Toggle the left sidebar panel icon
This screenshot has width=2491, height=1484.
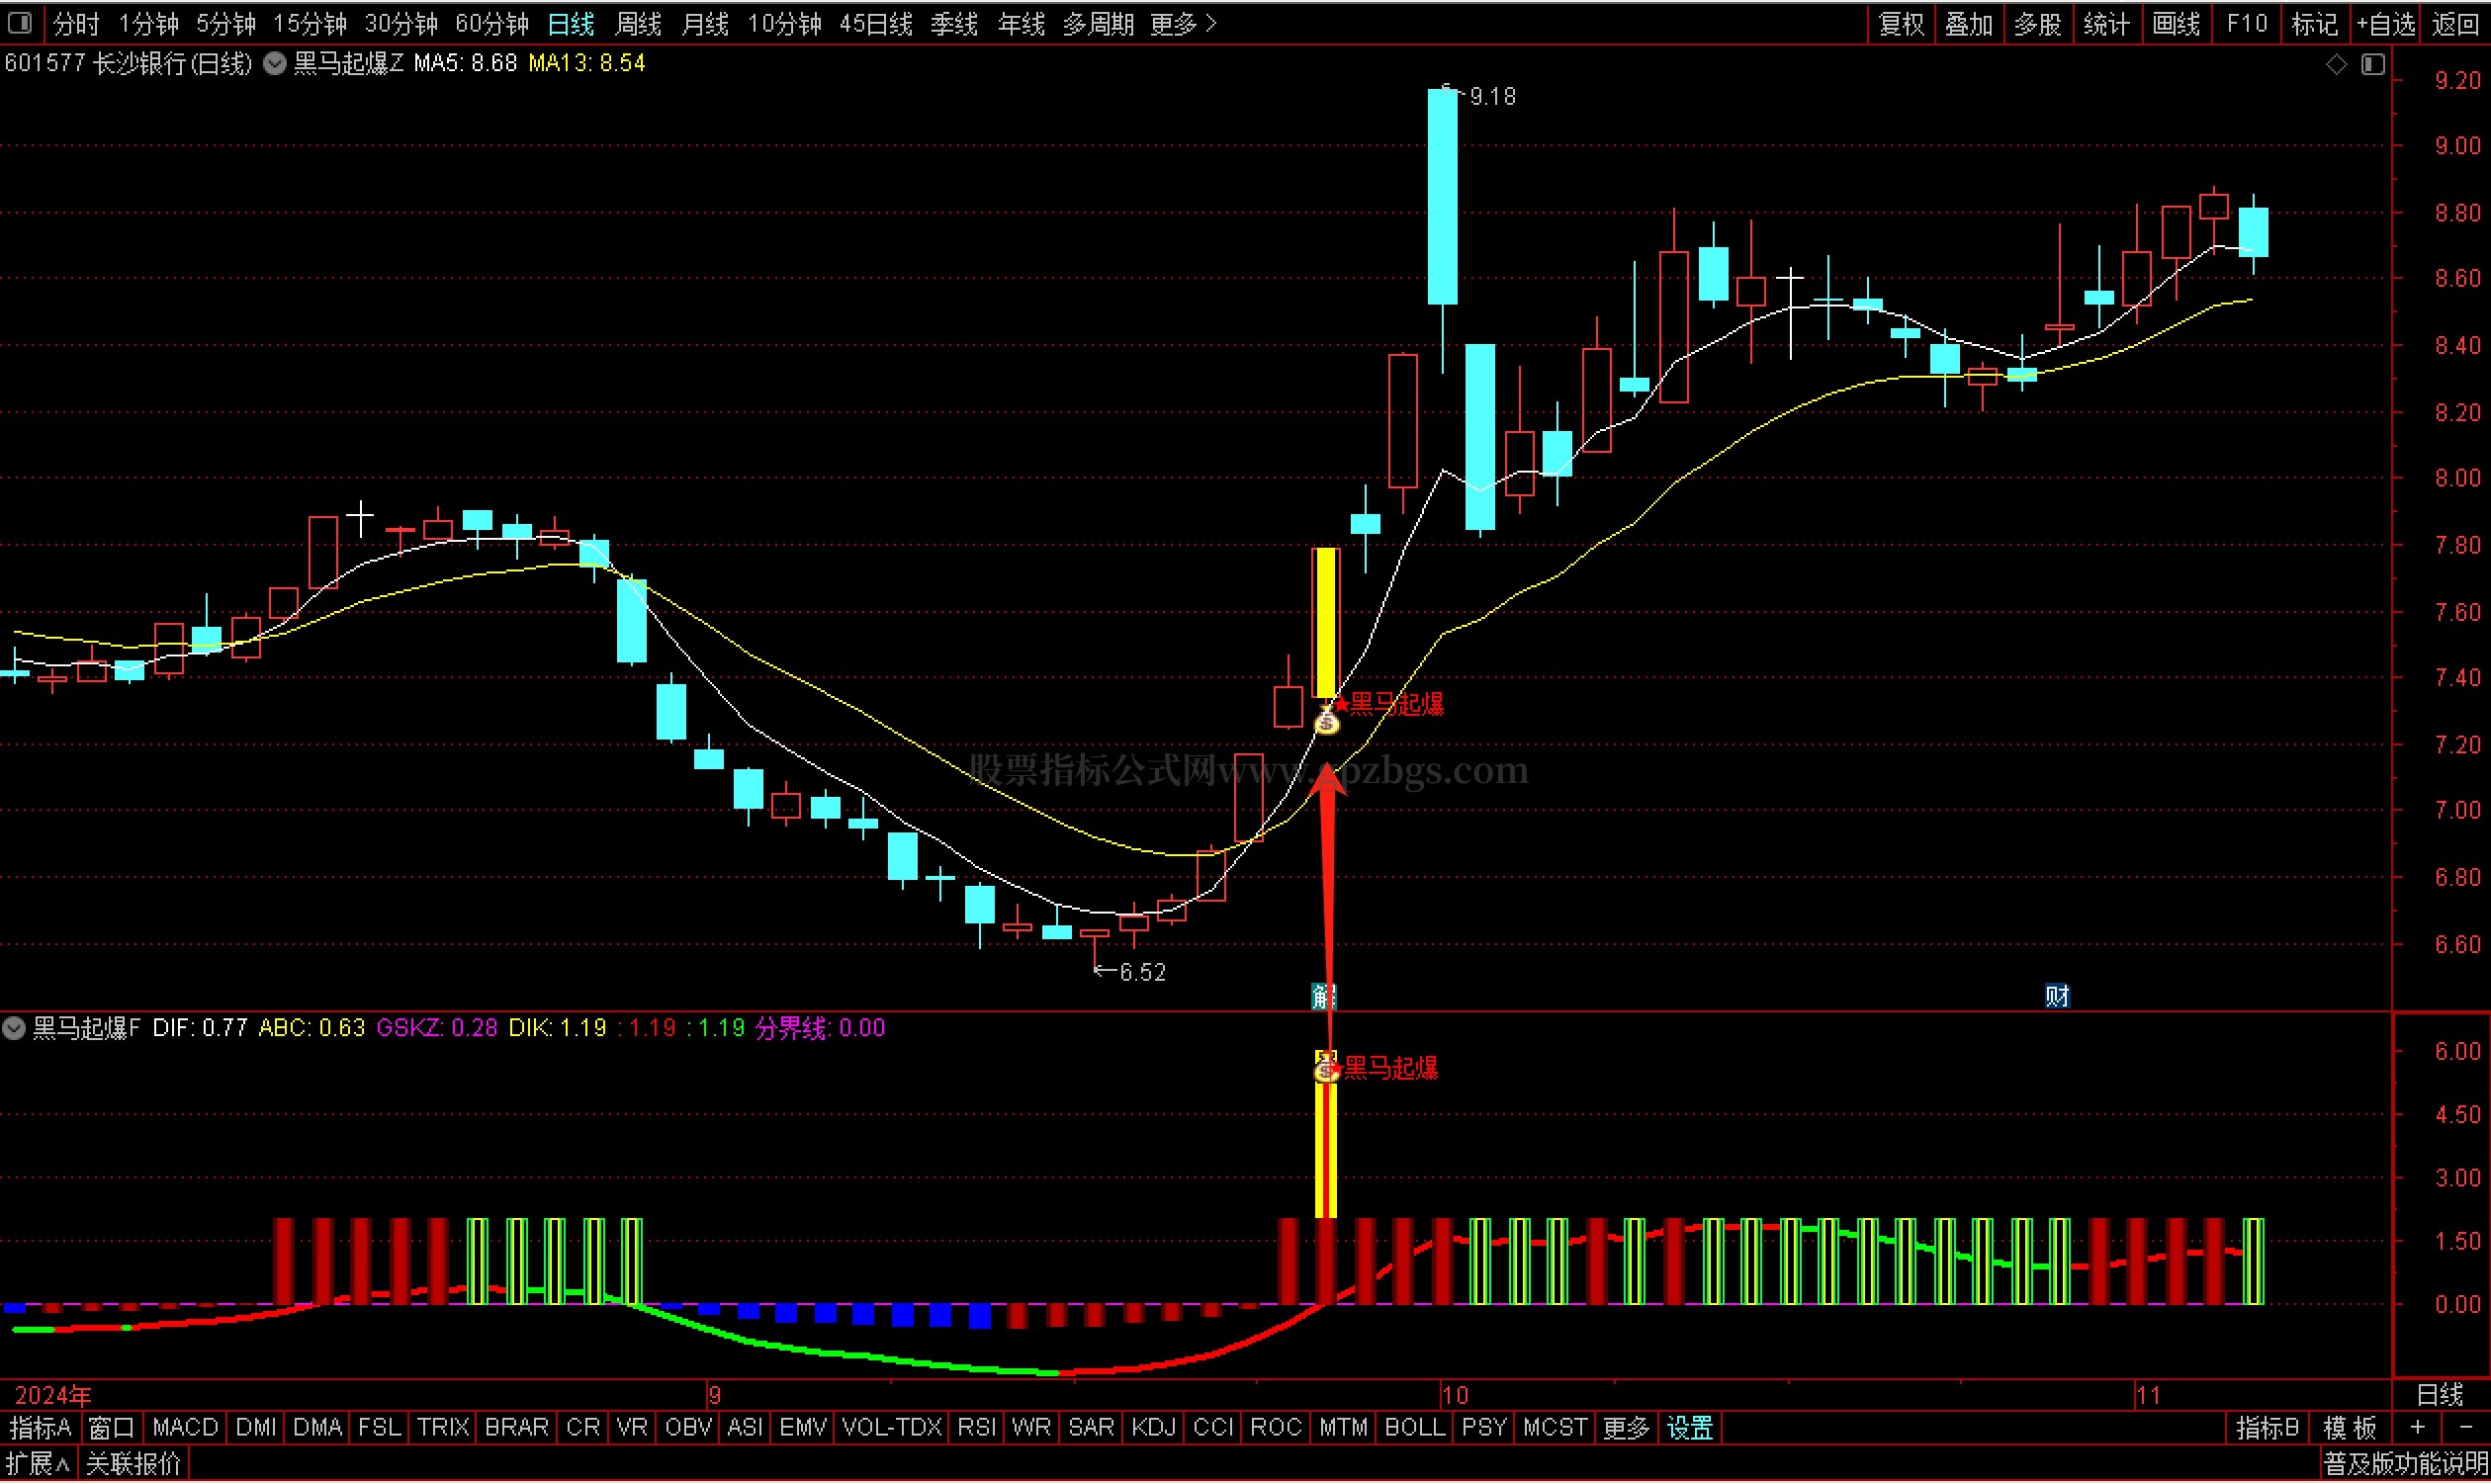pyautogui.click(x=18, y=22)
